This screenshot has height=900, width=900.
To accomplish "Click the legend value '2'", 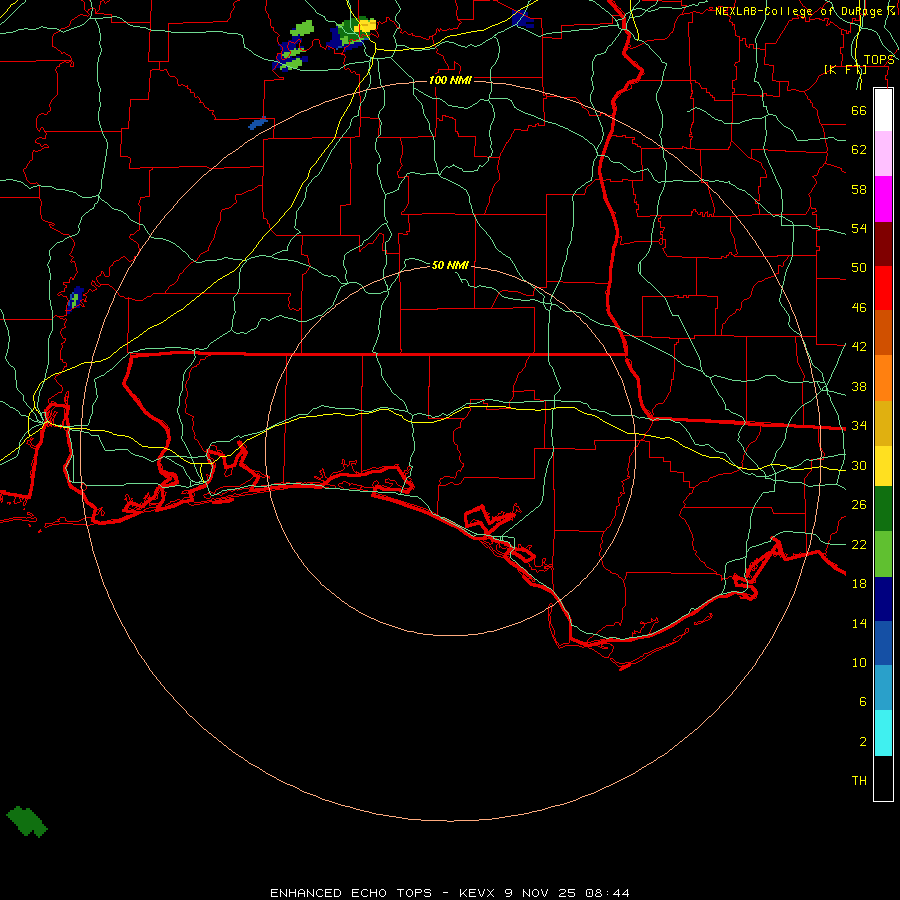I will click(x=863, y=741).
